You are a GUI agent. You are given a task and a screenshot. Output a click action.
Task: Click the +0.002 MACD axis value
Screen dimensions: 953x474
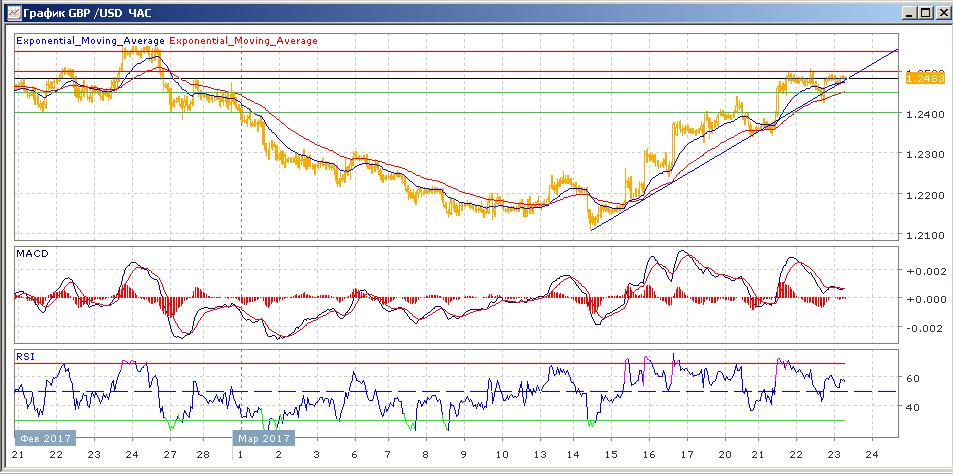pyautogui.click(x=923, y=271)
